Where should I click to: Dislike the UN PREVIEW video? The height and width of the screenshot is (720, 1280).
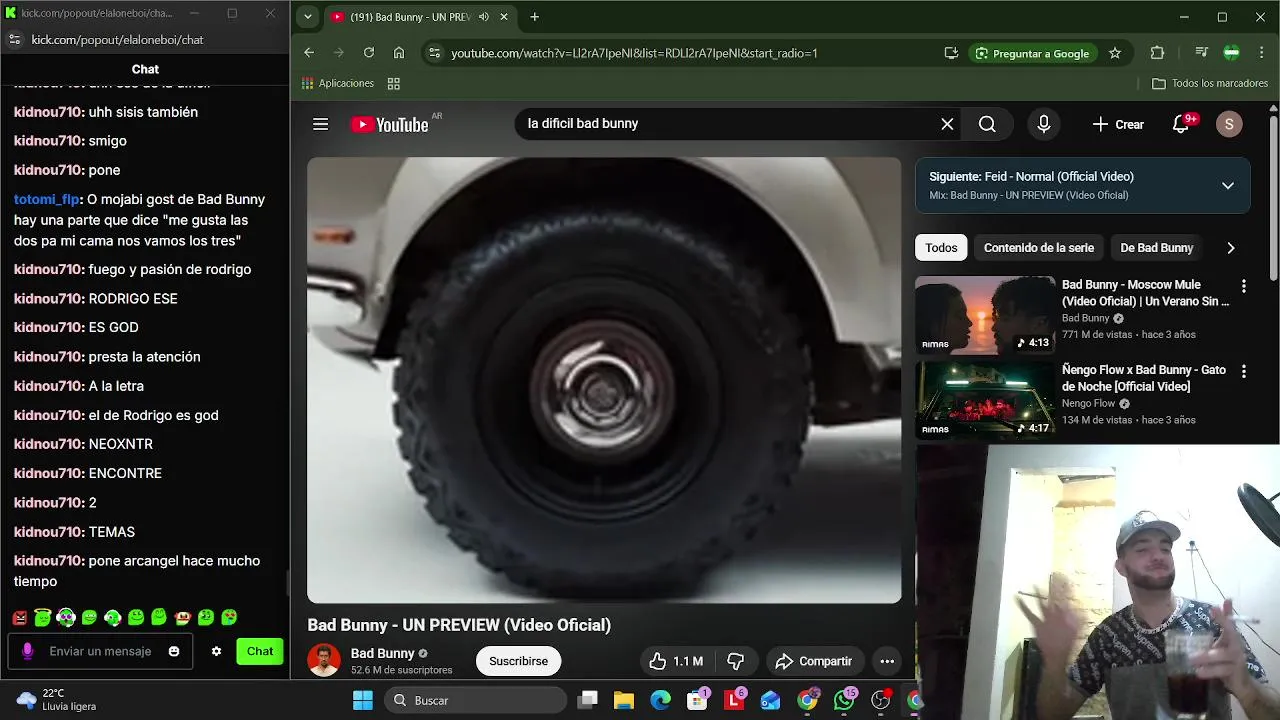[736, 661]
